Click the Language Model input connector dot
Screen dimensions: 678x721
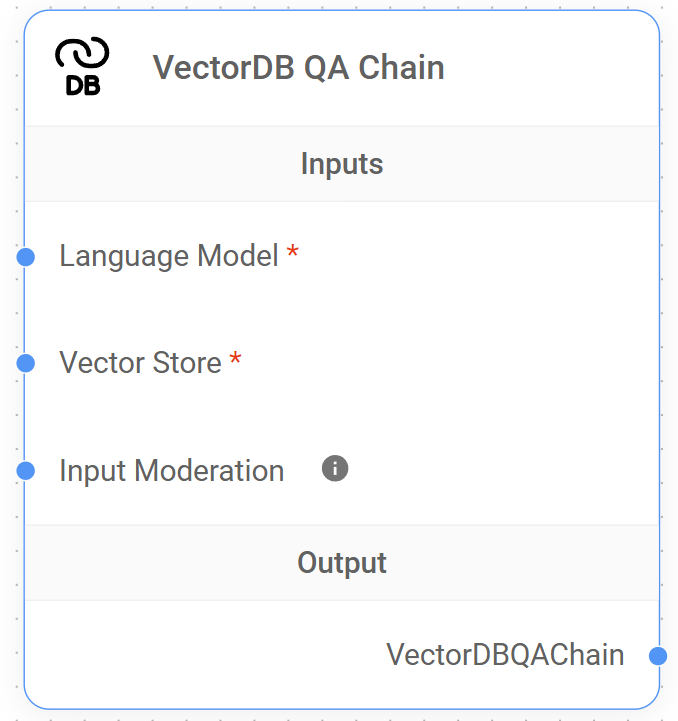pos(26,257)
